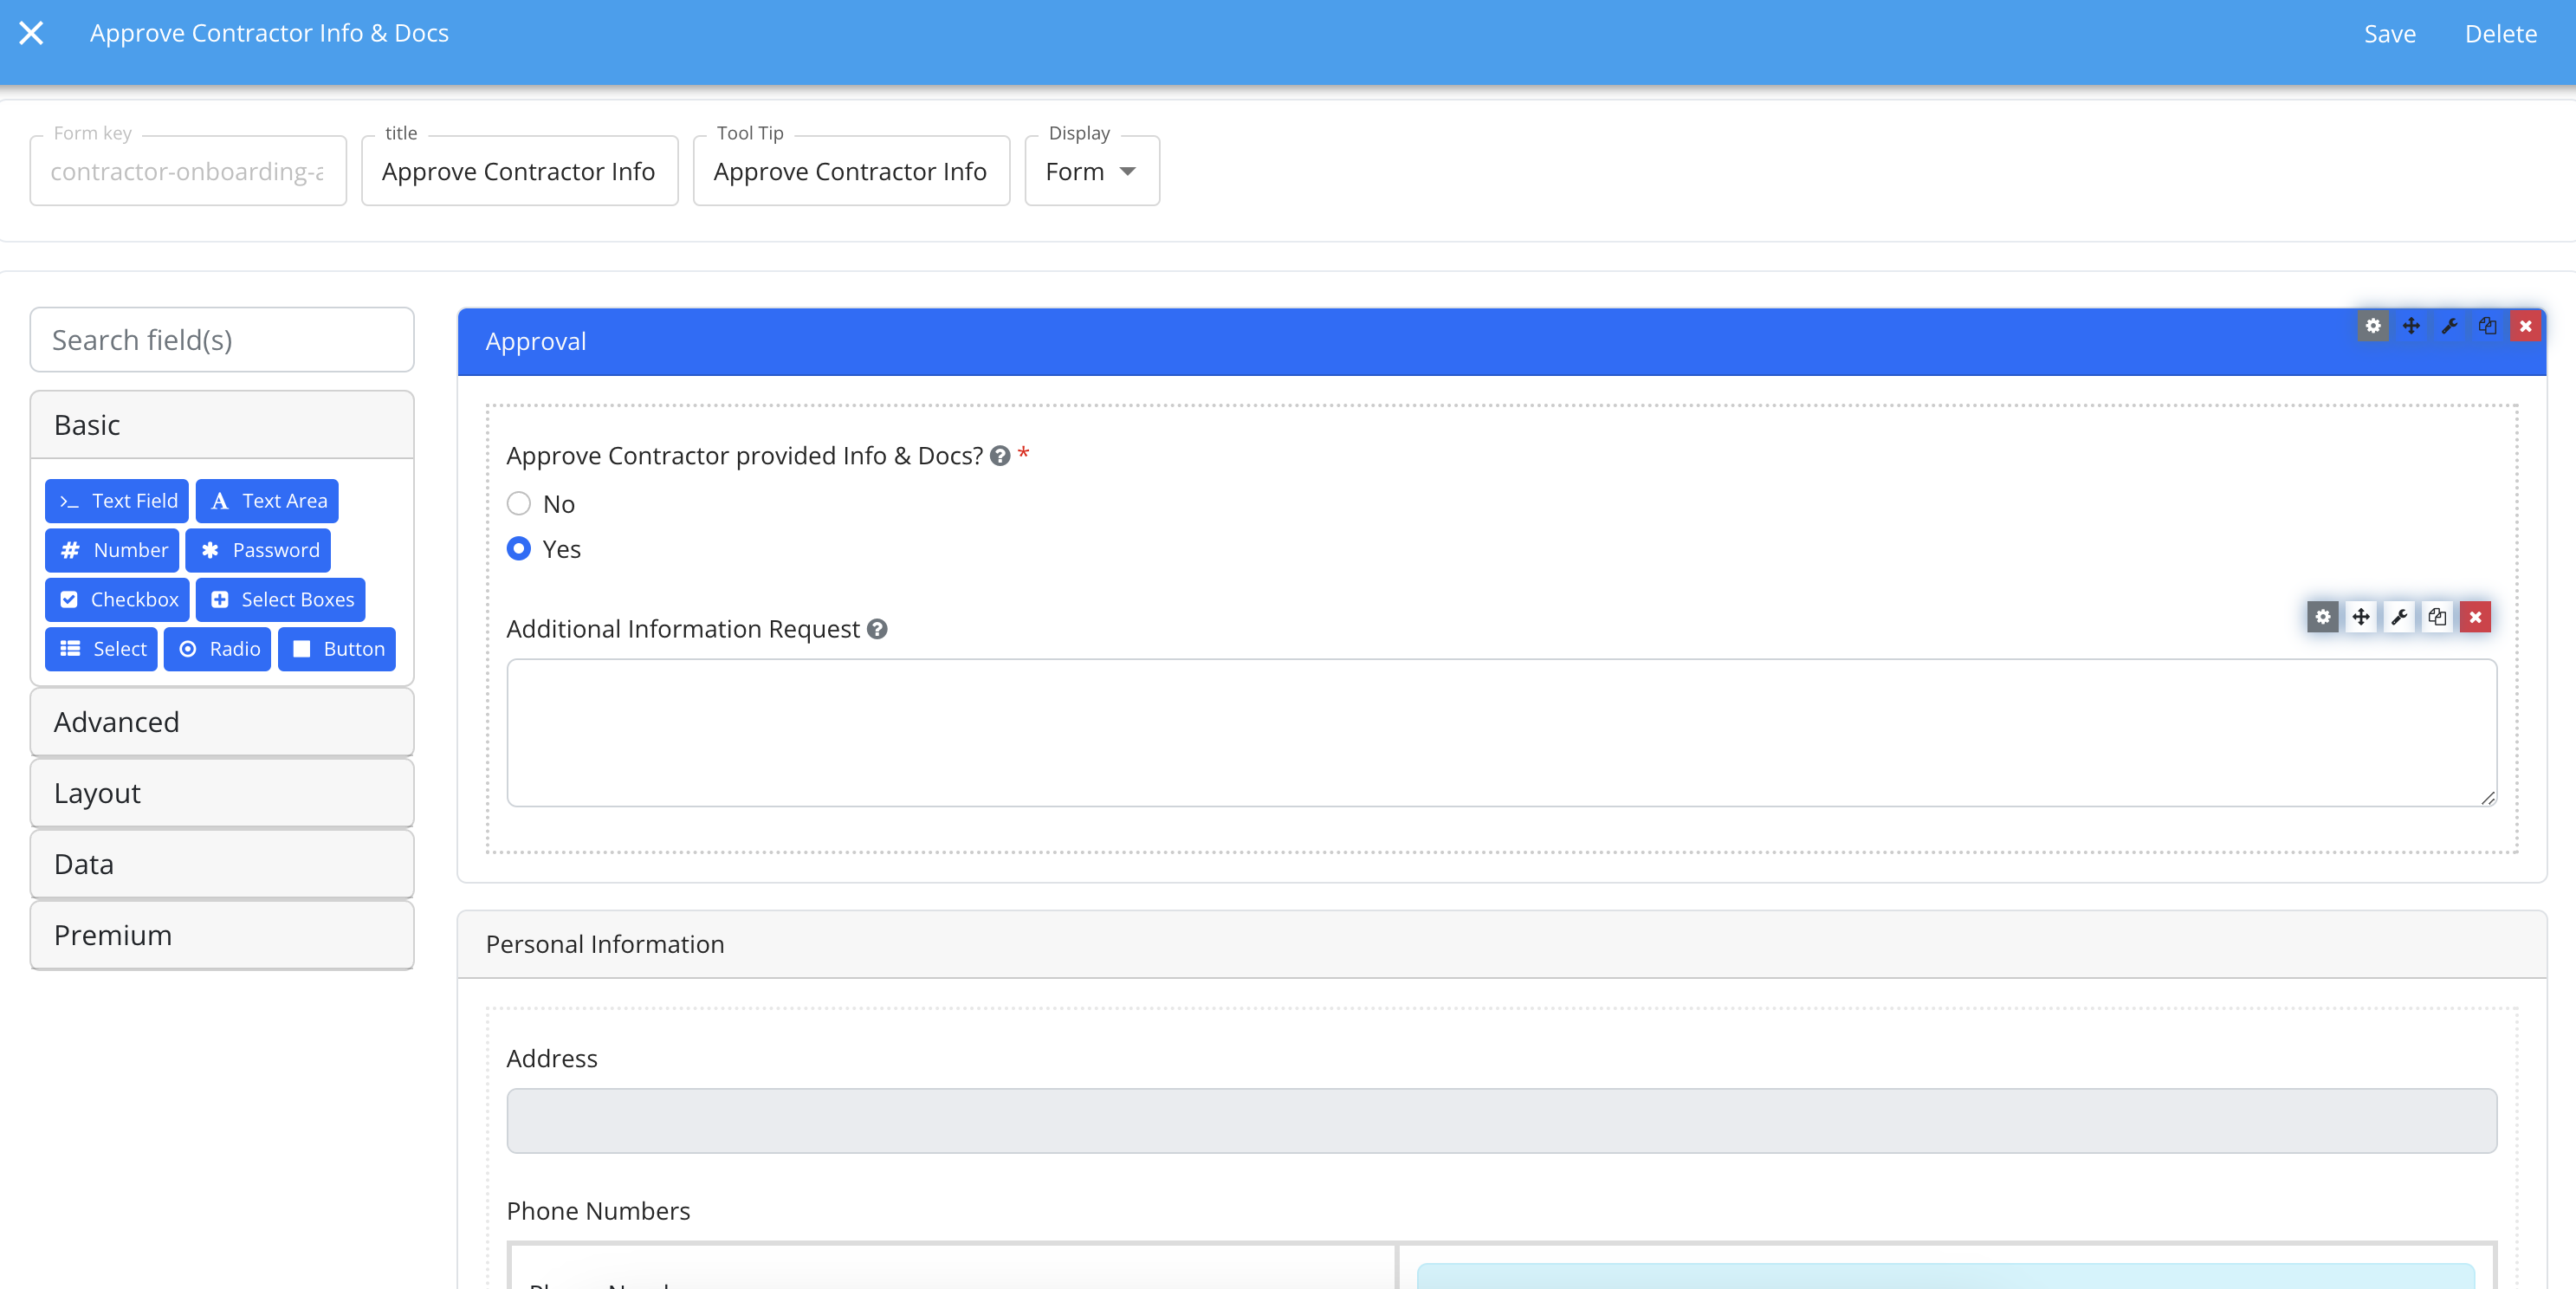Remove the Additional Information Request field
Screen dimensions: 2576x1289
tap(2475, 617)
